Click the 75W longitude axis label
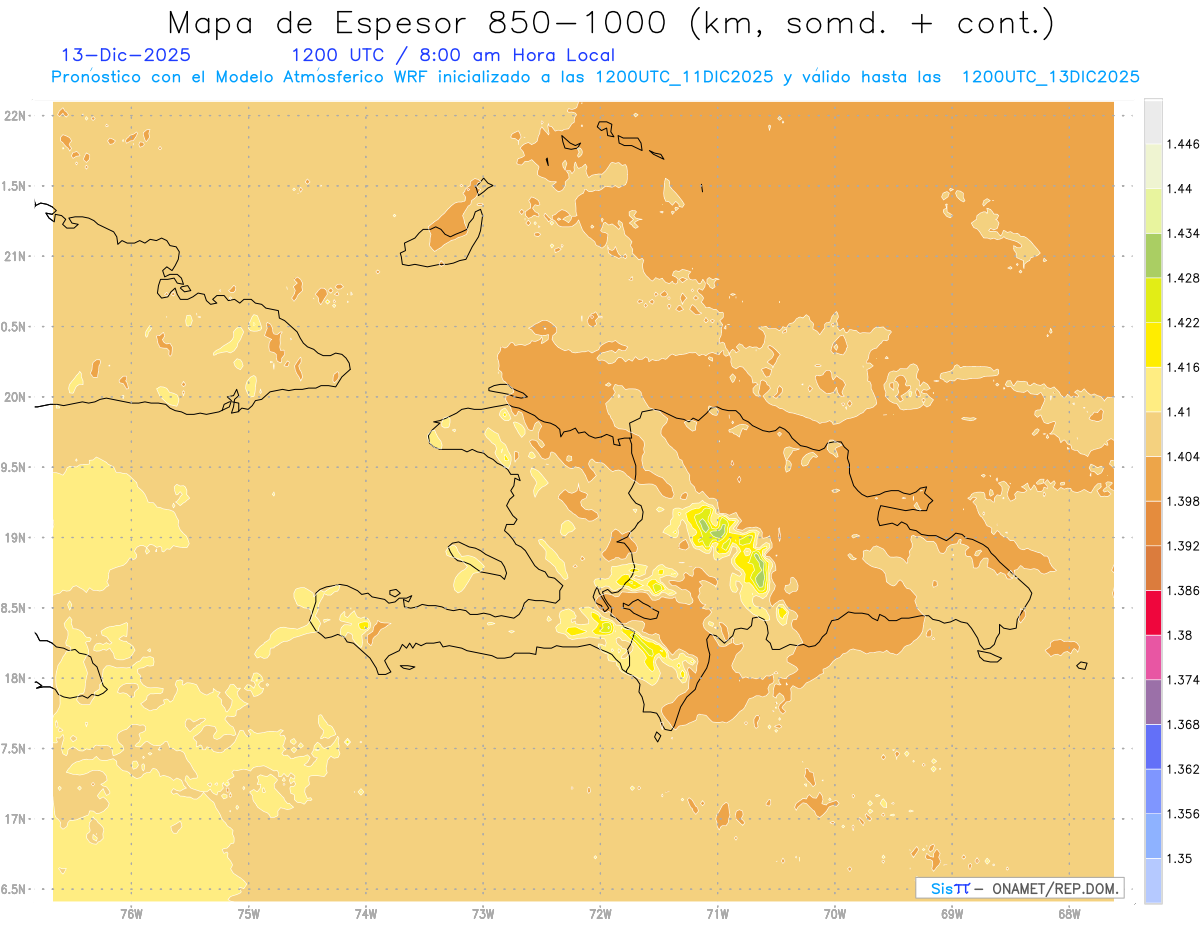Screen dimensions: 1200x927 (x=248, y=914)
